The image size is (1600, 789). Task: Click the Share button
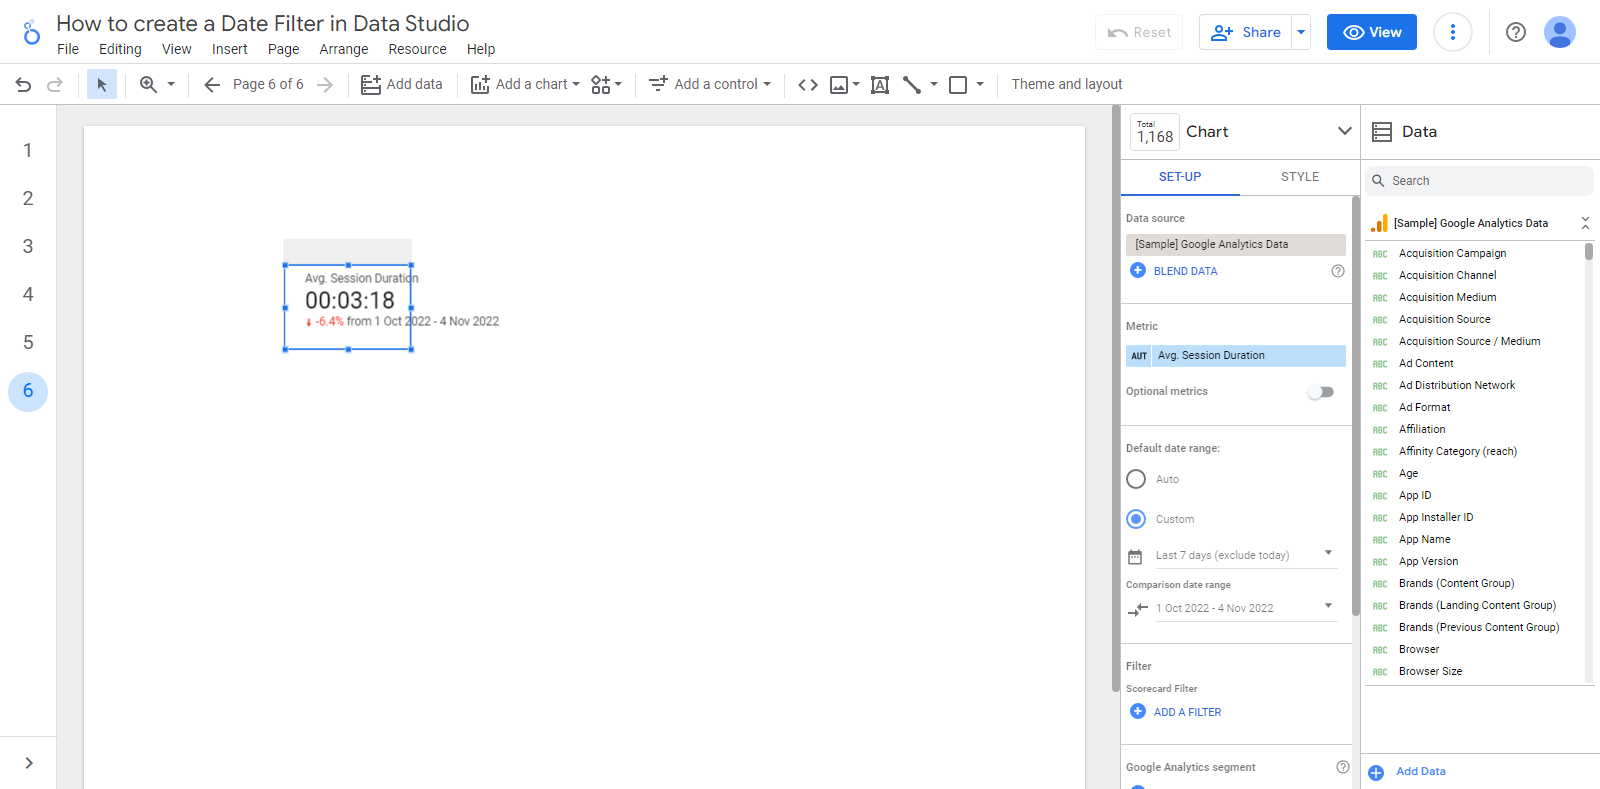point(1246,32)
